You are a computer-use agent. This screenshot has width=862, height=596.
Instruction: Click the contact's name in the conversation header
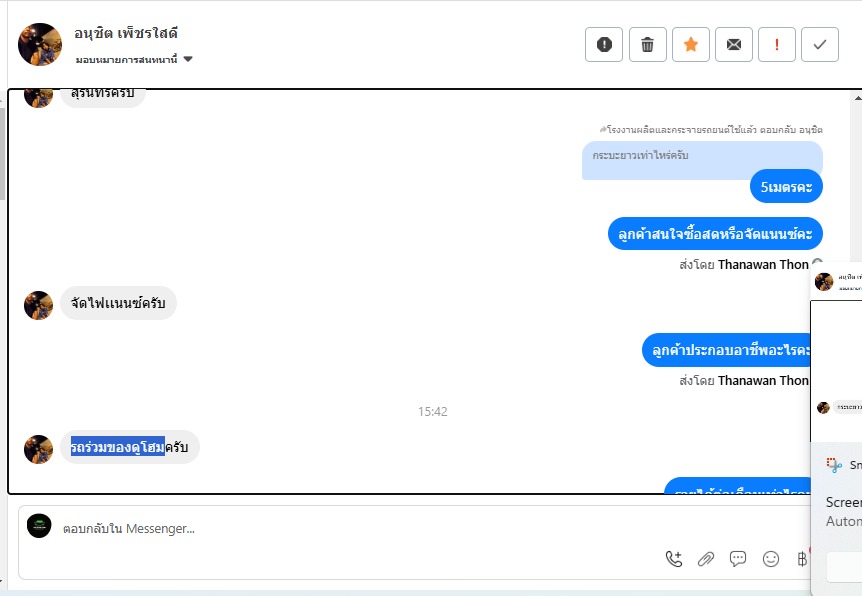(x=126, y=34)
